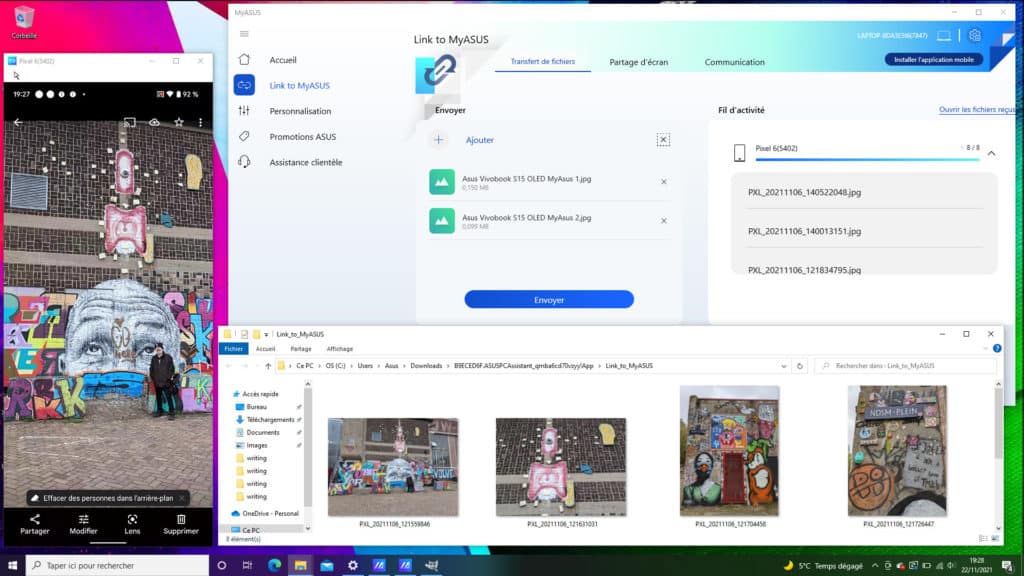Open Fichier tab in File Explorer
Screen dimensions: 1024x576
coord(233,349)
